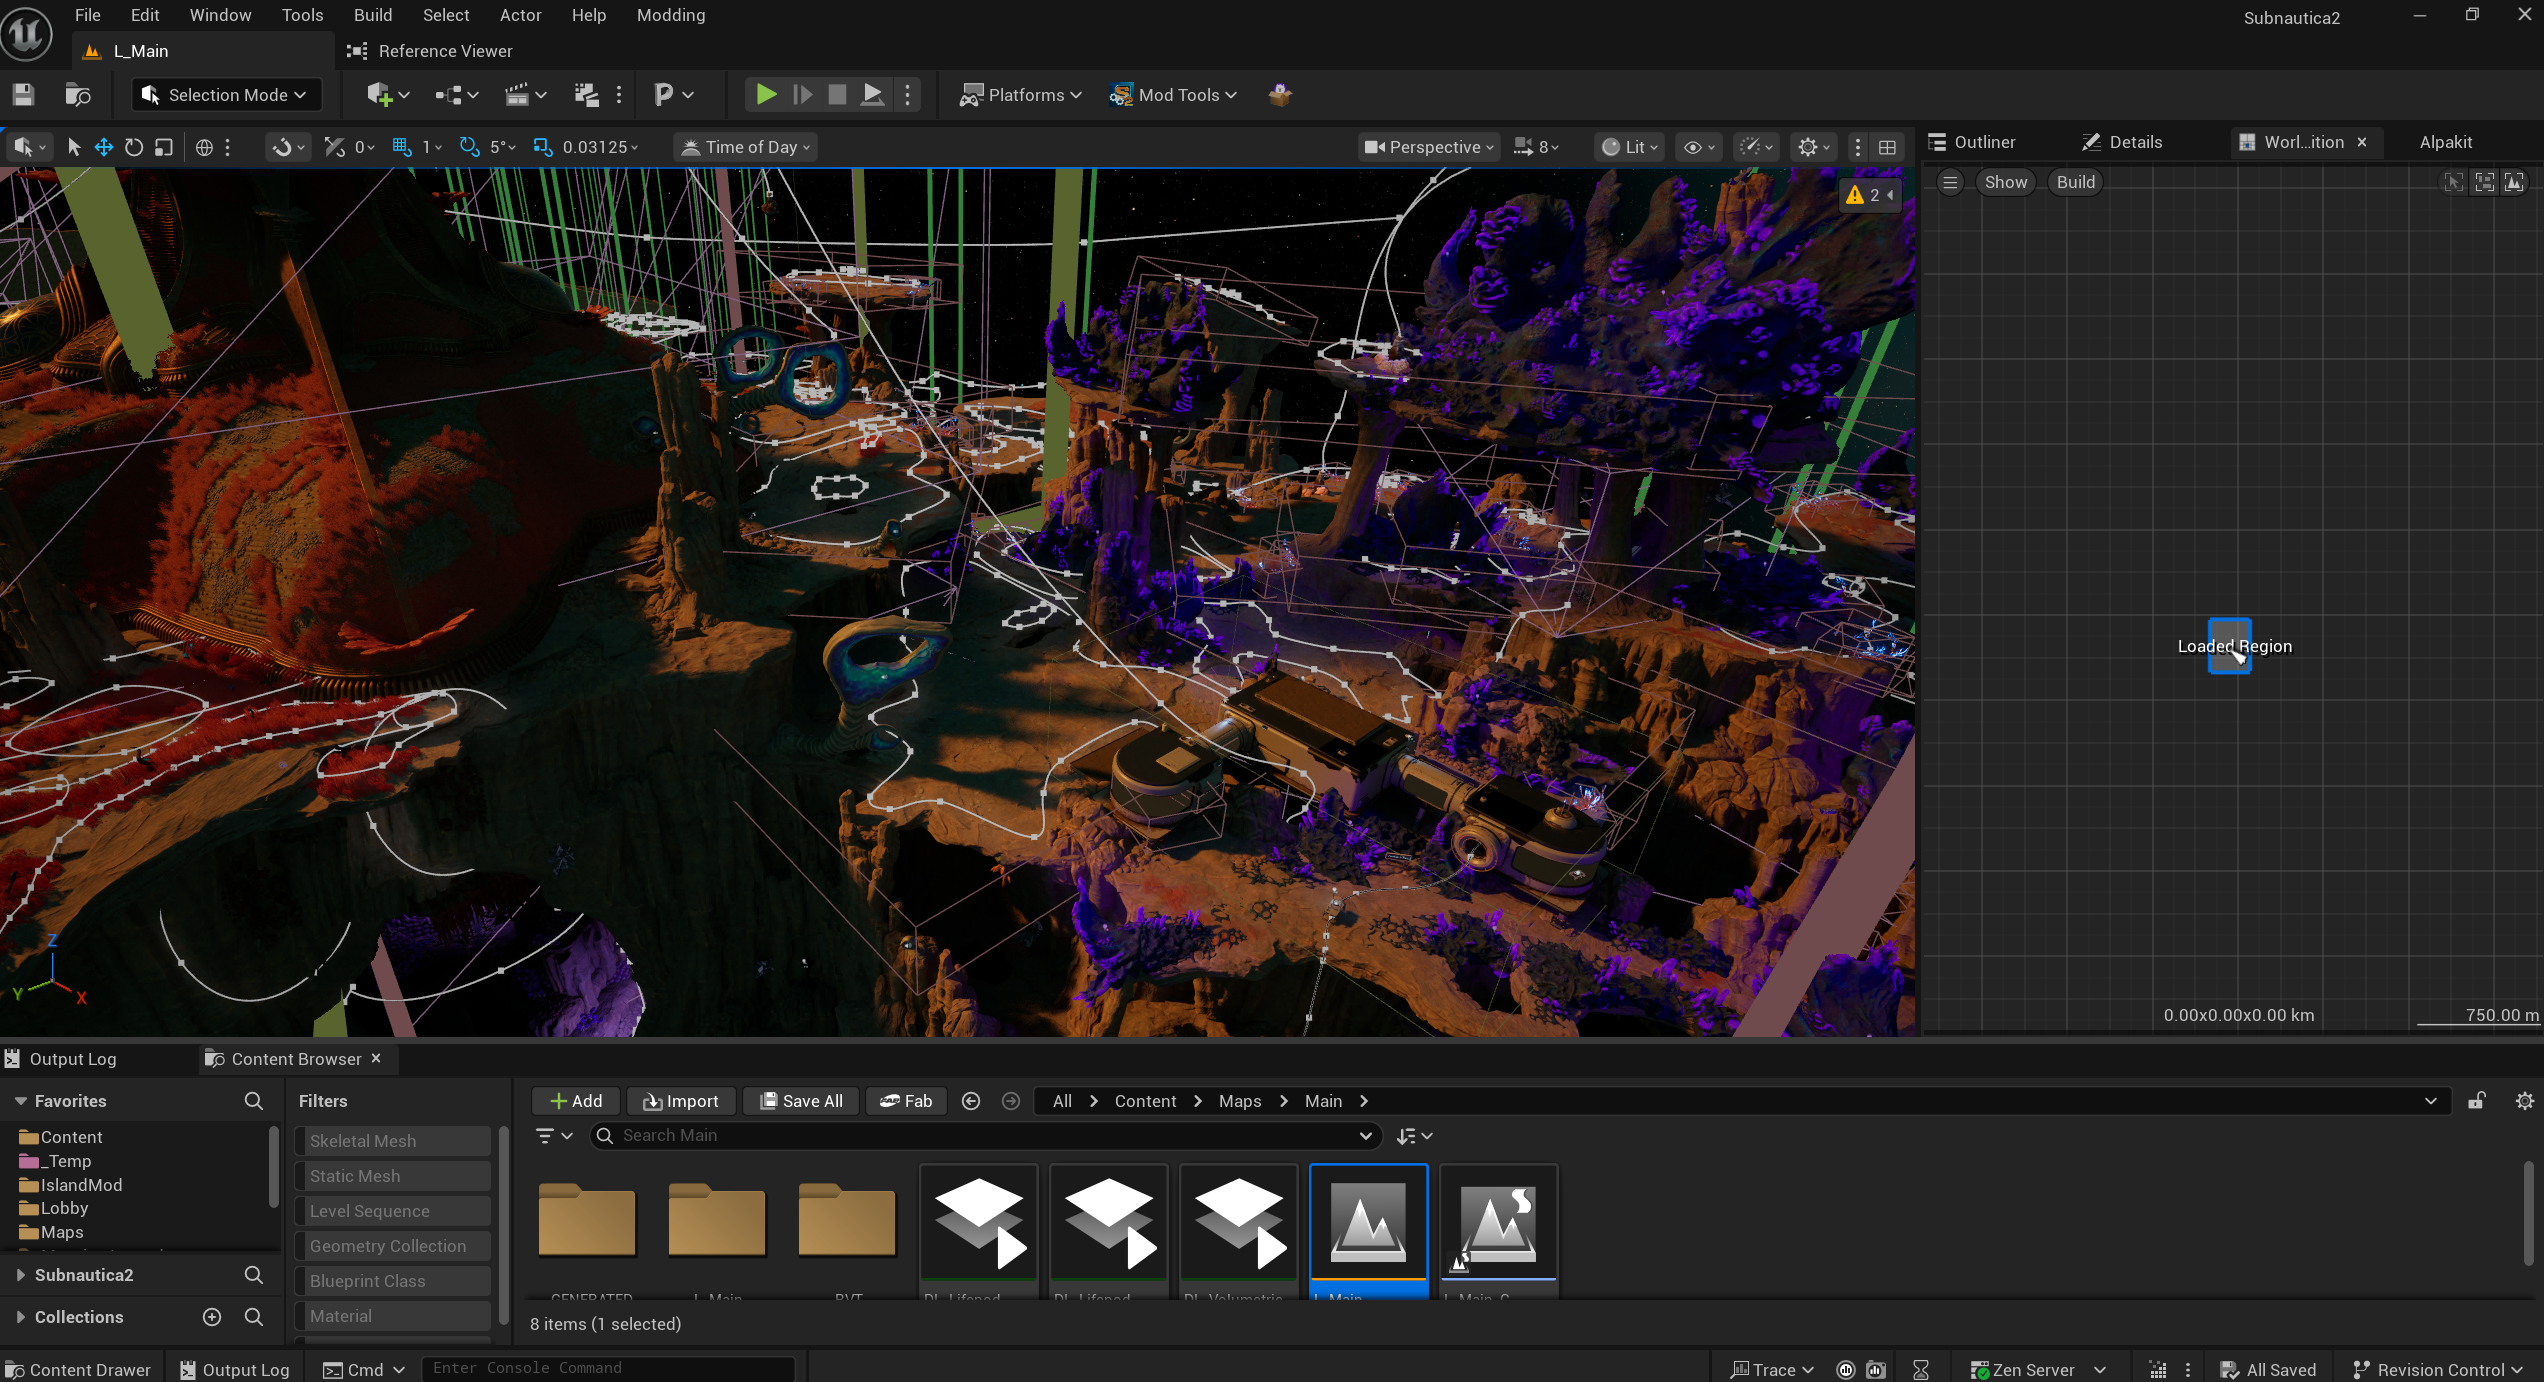The width and height of the screenshot is (2544, 1382).
Task: Open the scale snap value 0.03125 dropdown
Action: (600, 147)
